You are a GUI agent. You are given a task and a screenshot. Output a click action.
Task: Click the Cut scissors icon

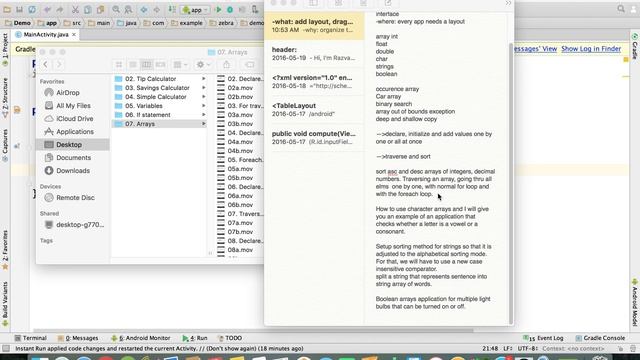point(75,9)
